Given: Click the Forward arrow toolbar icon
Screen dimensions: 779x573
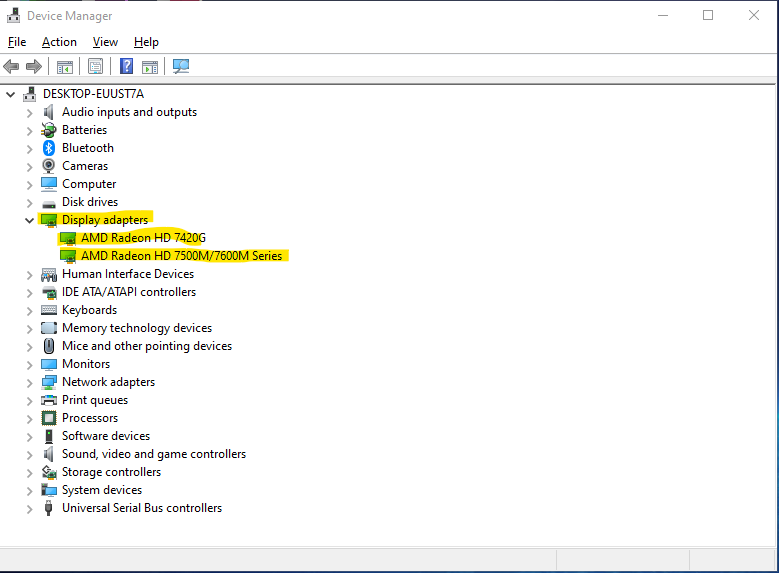Looking at the screenshot, I should click(x=34, y=66).
